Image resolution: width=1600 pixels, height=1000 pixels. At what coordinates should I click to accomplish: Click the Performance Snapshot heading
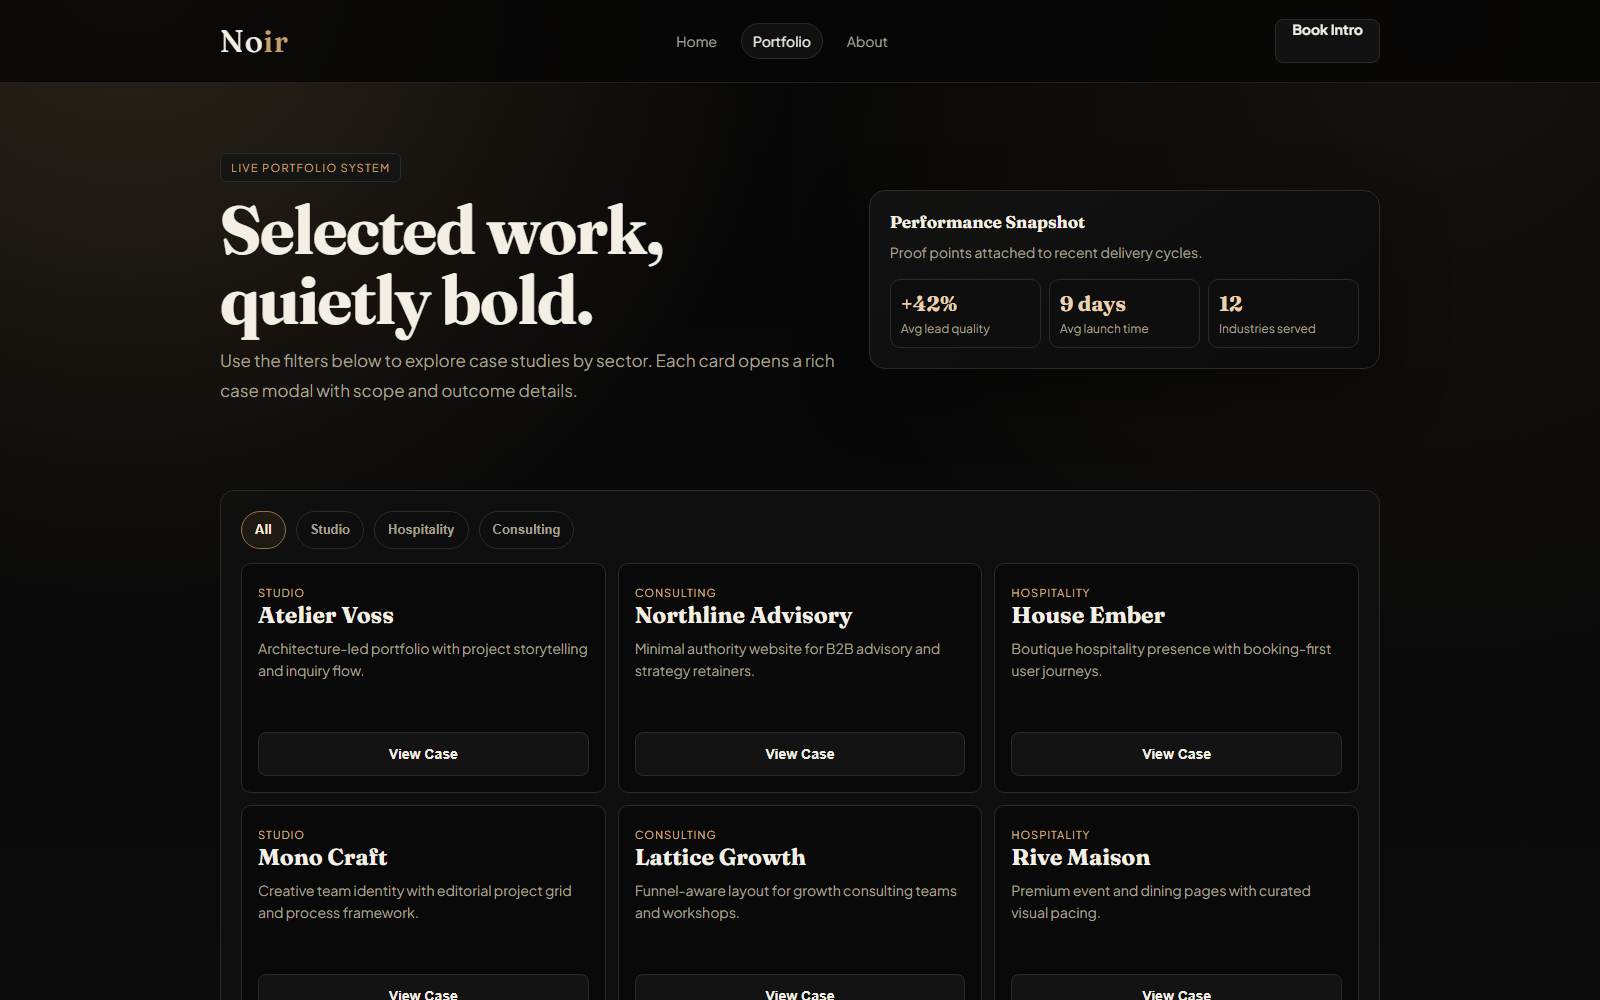tap(987, 222)
